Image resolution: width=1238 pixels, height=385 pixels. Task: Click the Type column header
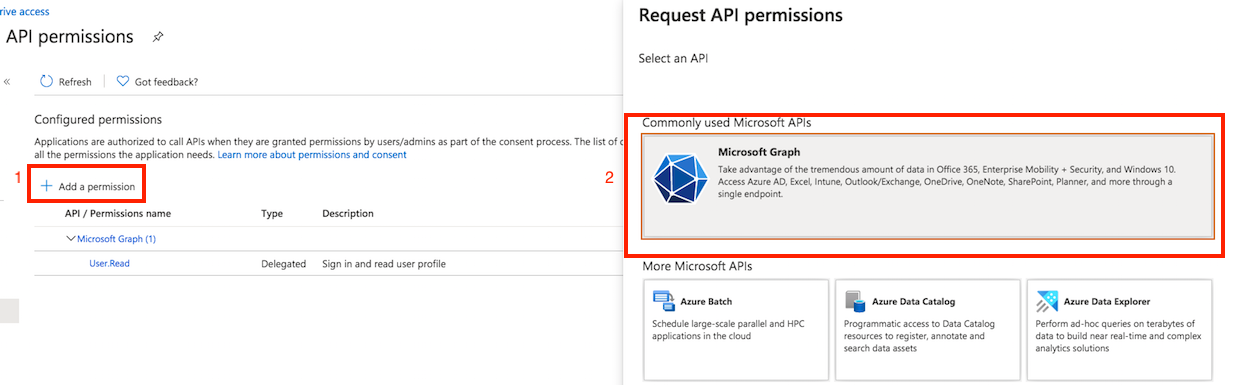point(272,213)
